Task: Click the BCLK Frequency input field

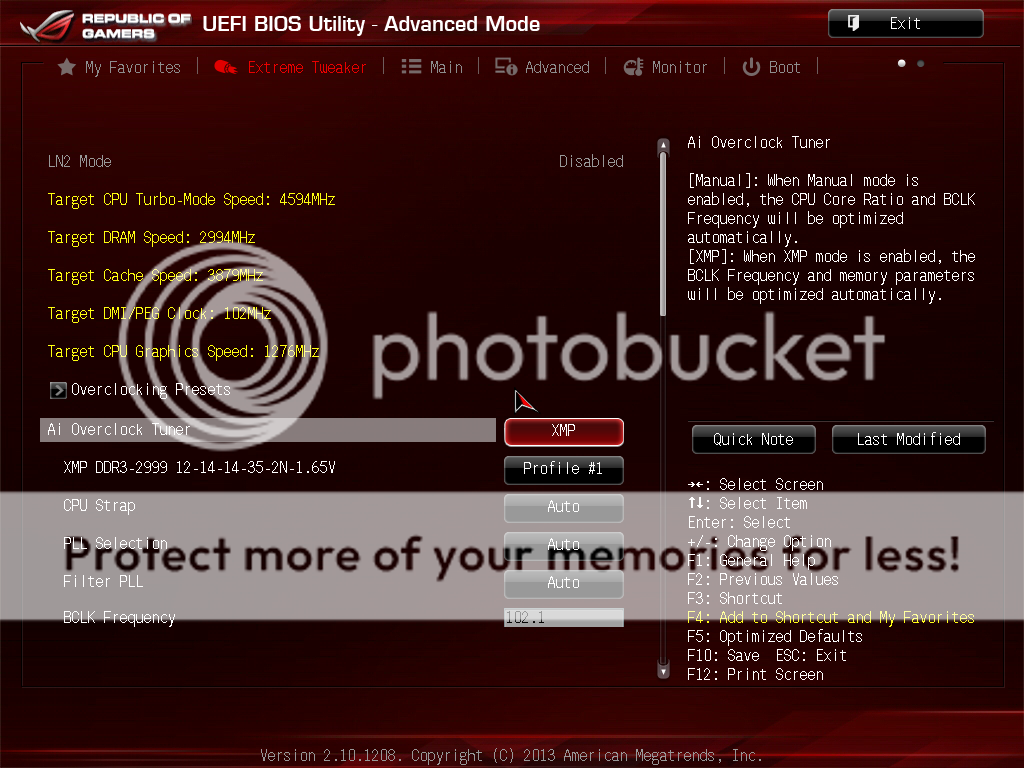Action: pyautogui.click(x=563, y=618)
